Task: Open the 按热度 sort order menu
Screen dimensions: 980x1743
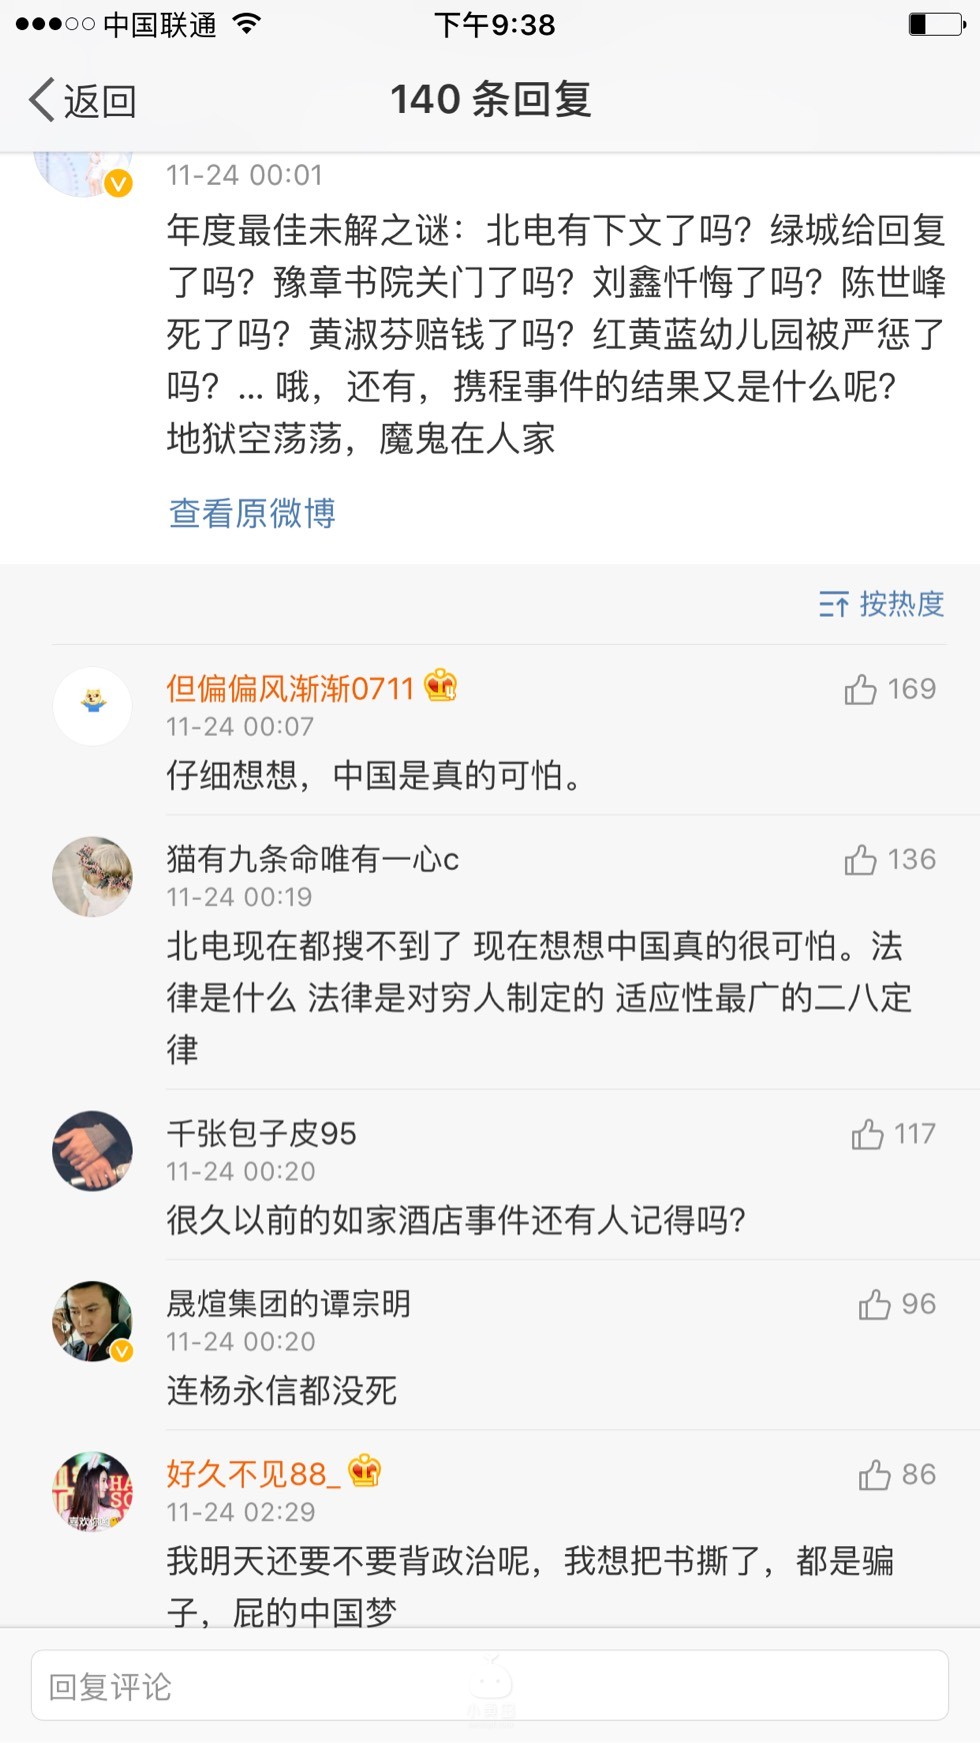Action: tap(881, 604)
